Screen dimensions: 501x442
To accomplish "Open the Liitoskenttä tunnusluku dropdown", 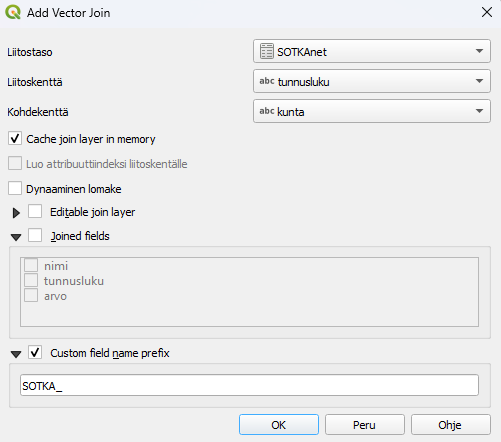I will [x=372, y=81].
